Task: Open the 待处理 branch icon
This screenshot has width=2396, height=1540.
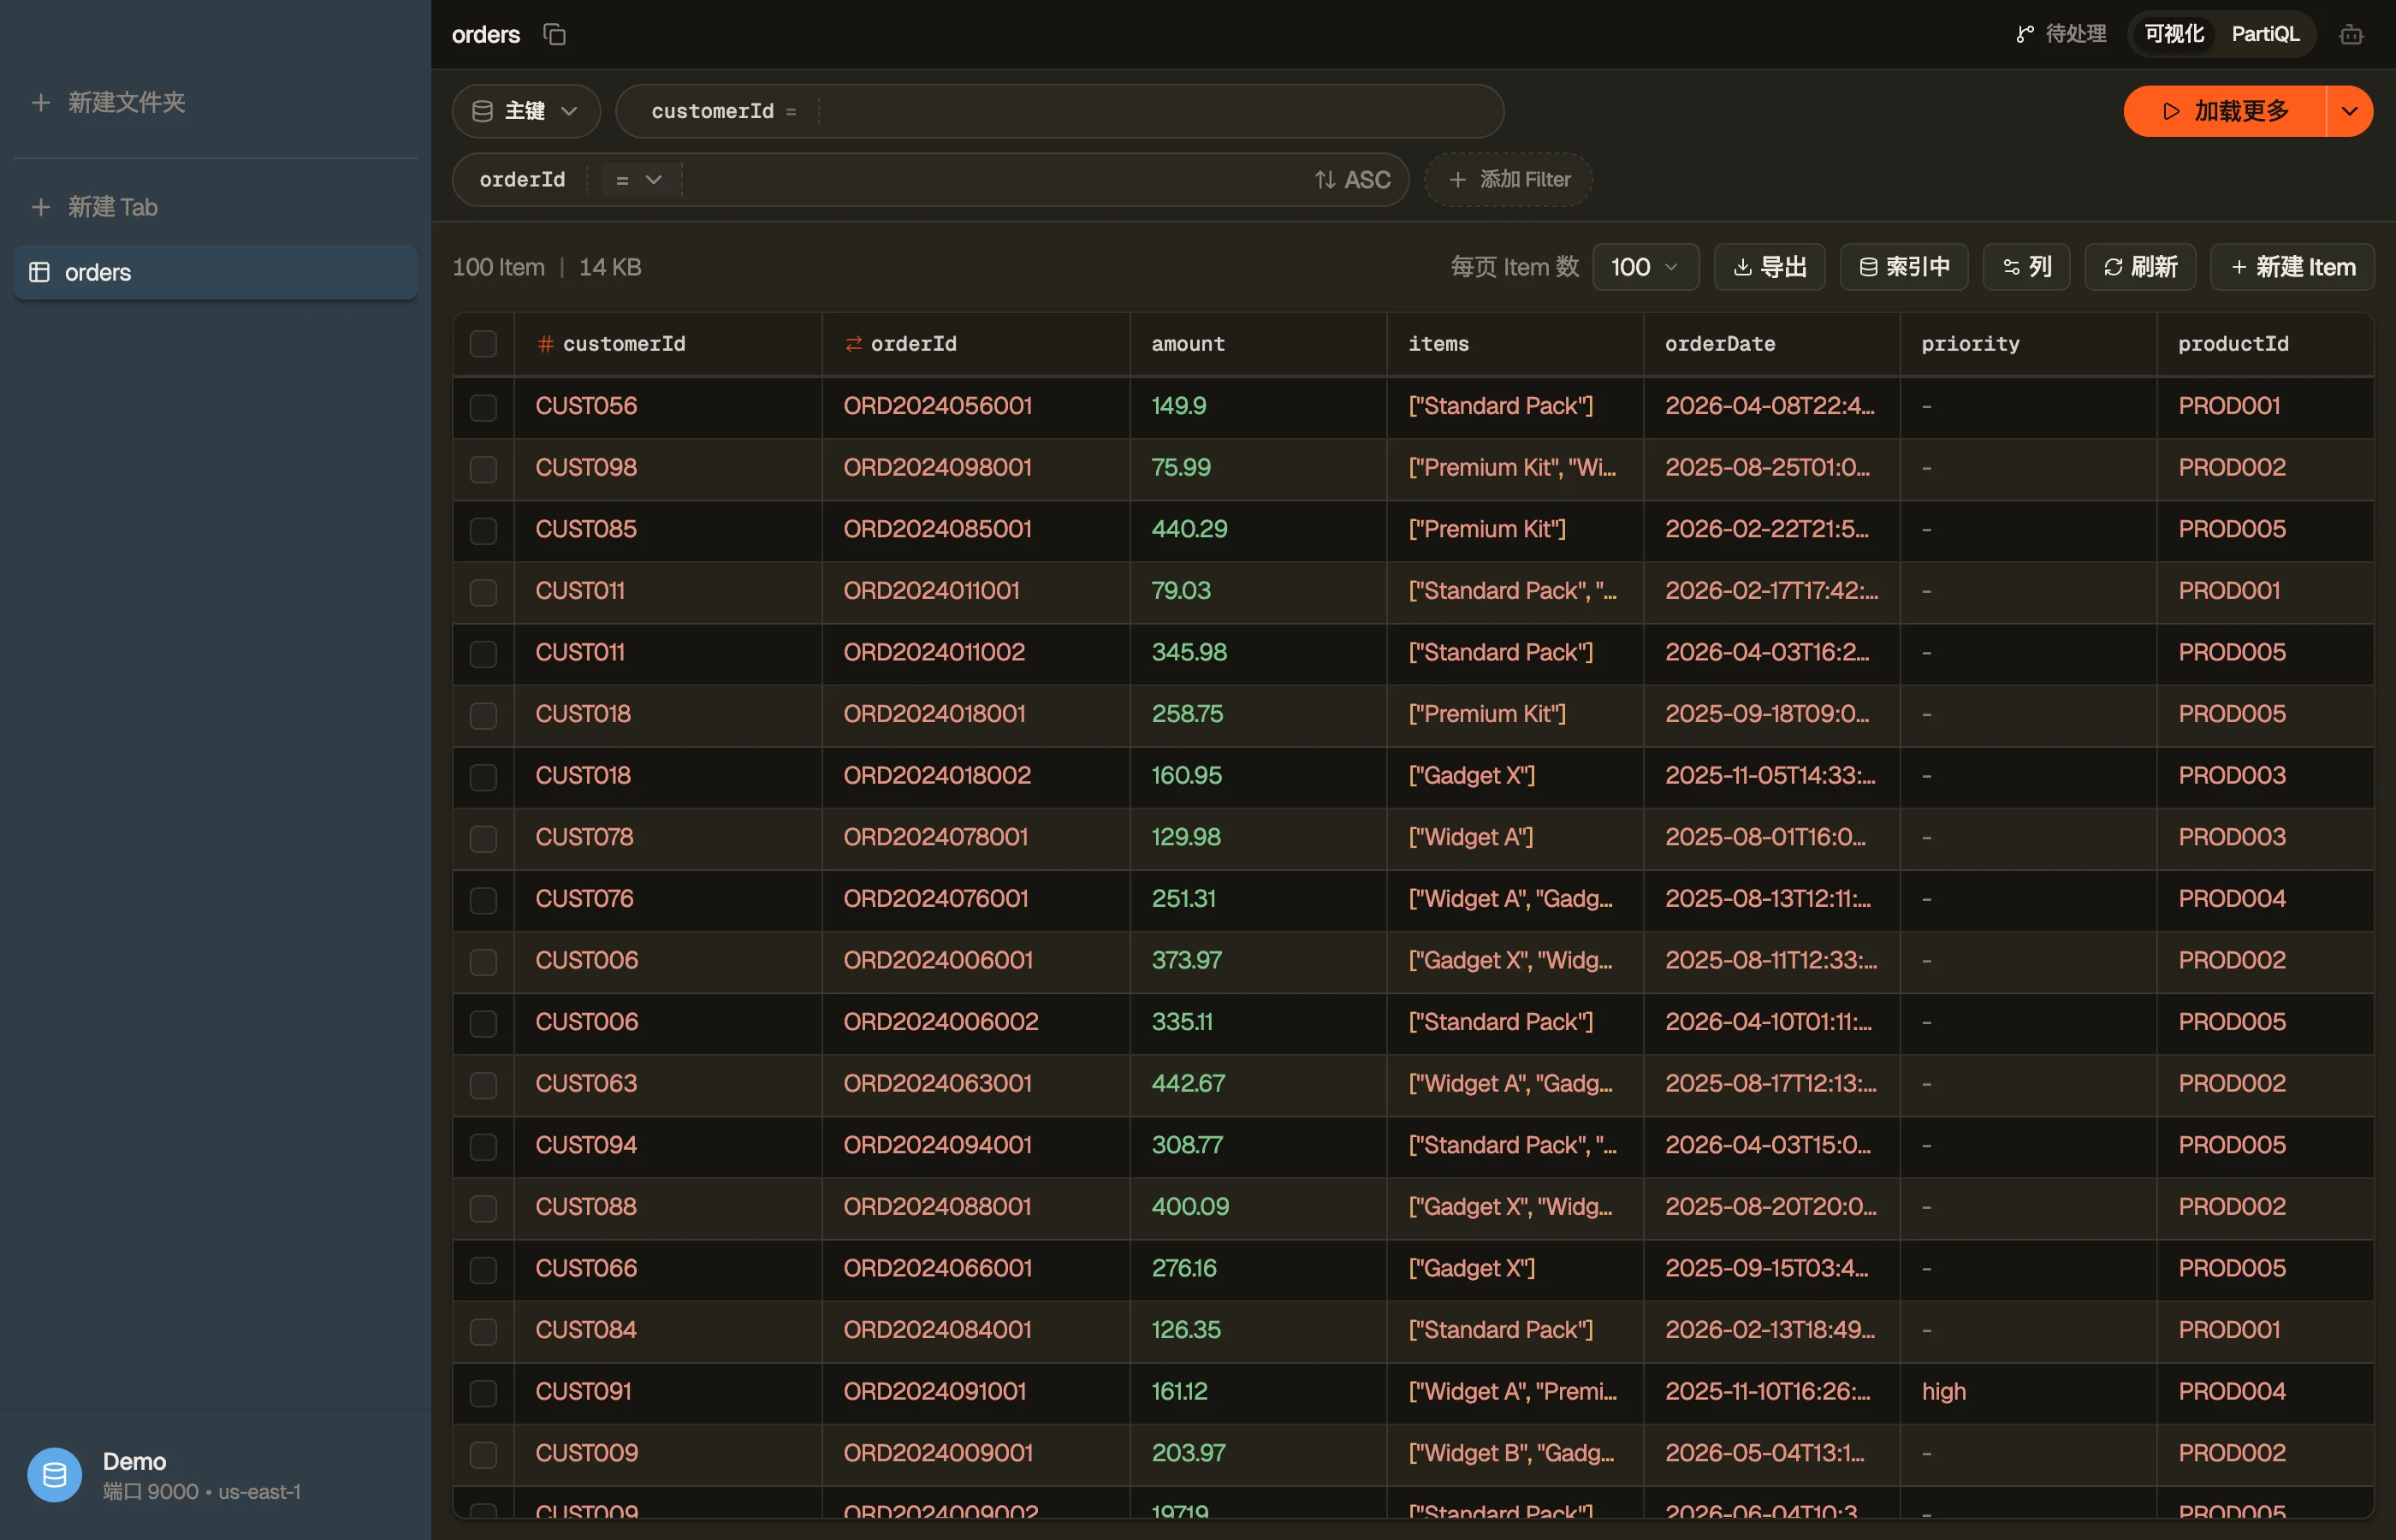Action: click(2024, 35)
